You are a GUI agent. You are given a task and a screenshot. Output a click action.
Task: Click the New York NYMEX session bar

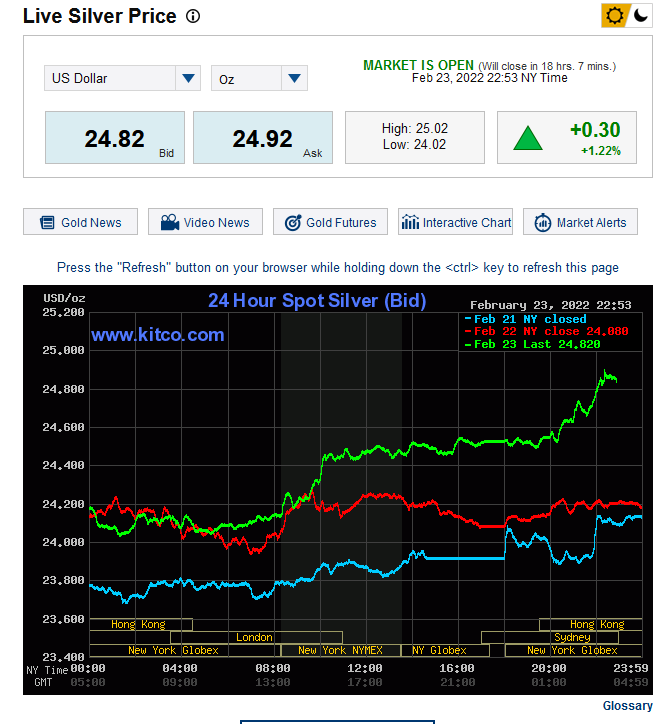tap(340, 650)
